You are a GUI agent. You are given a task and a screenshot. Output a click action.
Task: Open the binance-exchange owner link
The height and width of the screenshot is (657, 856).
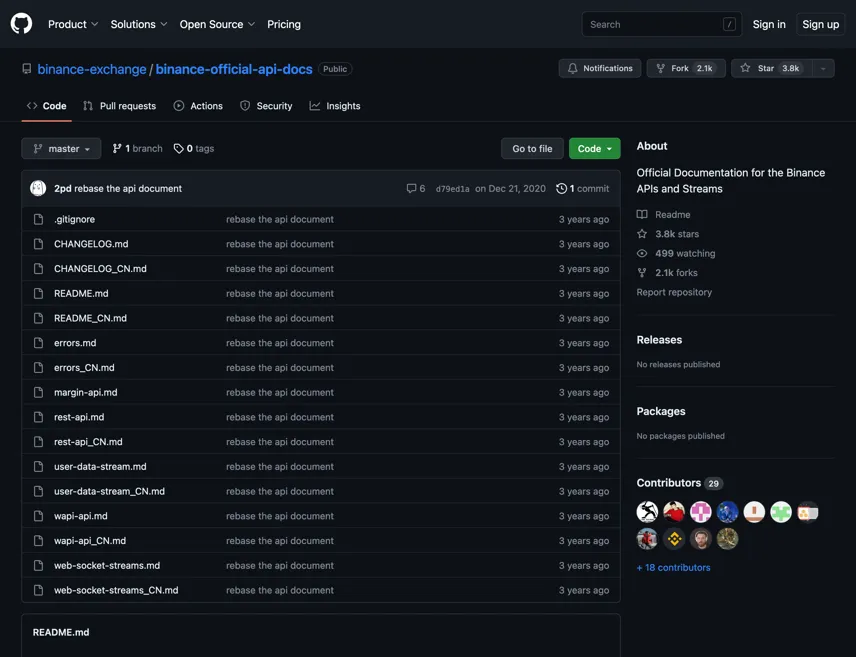[x=92, y=69]
